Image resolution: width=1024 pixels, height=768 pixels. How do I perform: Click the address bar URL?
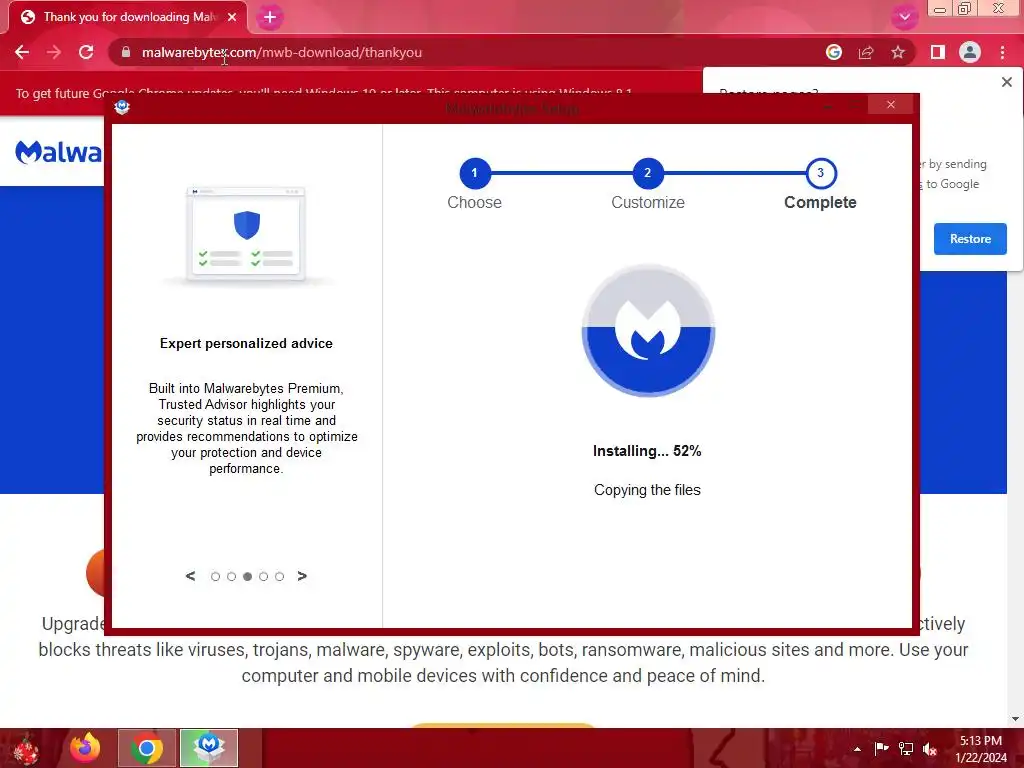pyautogui.click(x=281, y=52)
